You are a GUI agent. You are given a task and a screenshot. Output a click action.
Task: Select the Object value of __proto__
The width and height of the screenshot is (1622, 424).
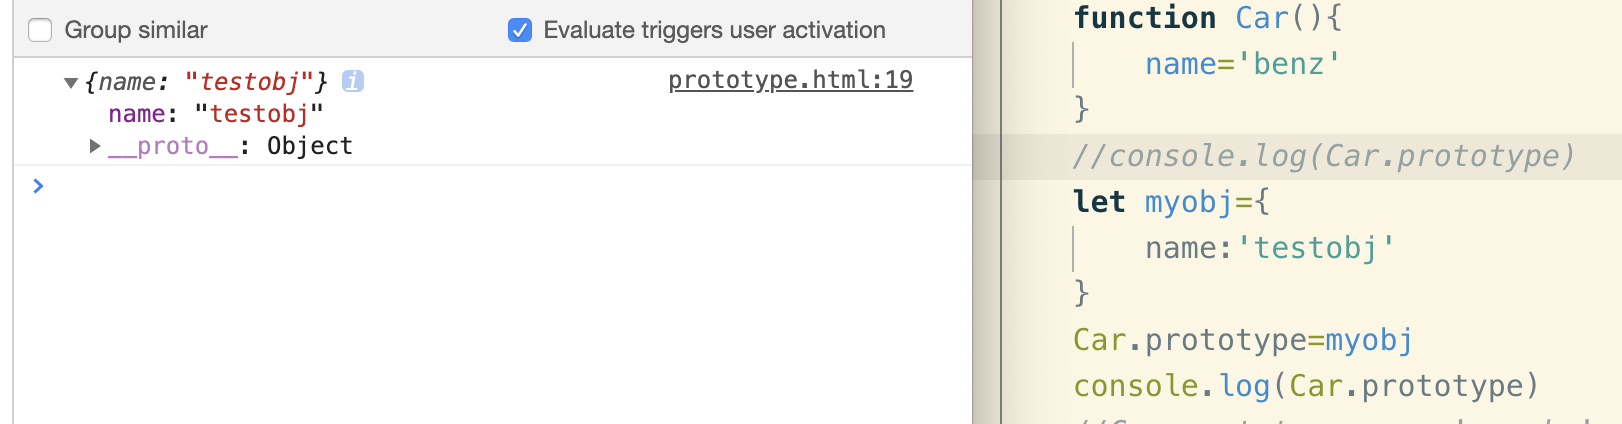coord(310,146)
